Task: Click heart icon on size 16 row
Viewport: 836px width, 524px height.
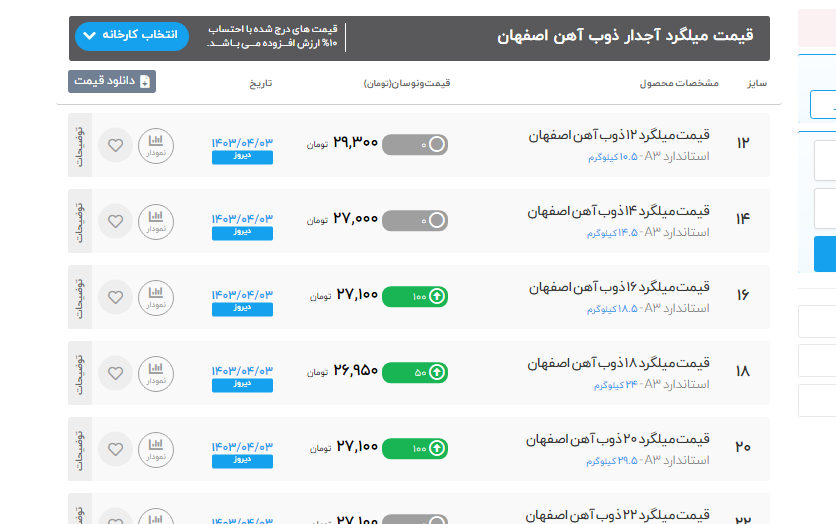Action: [115, 297]
